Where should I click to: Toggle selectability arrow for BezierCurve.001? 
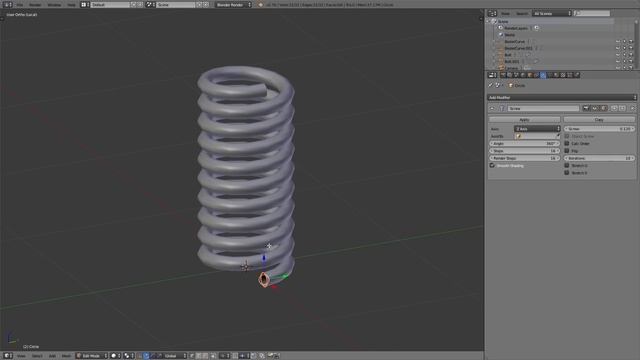(x=624, y=48)
